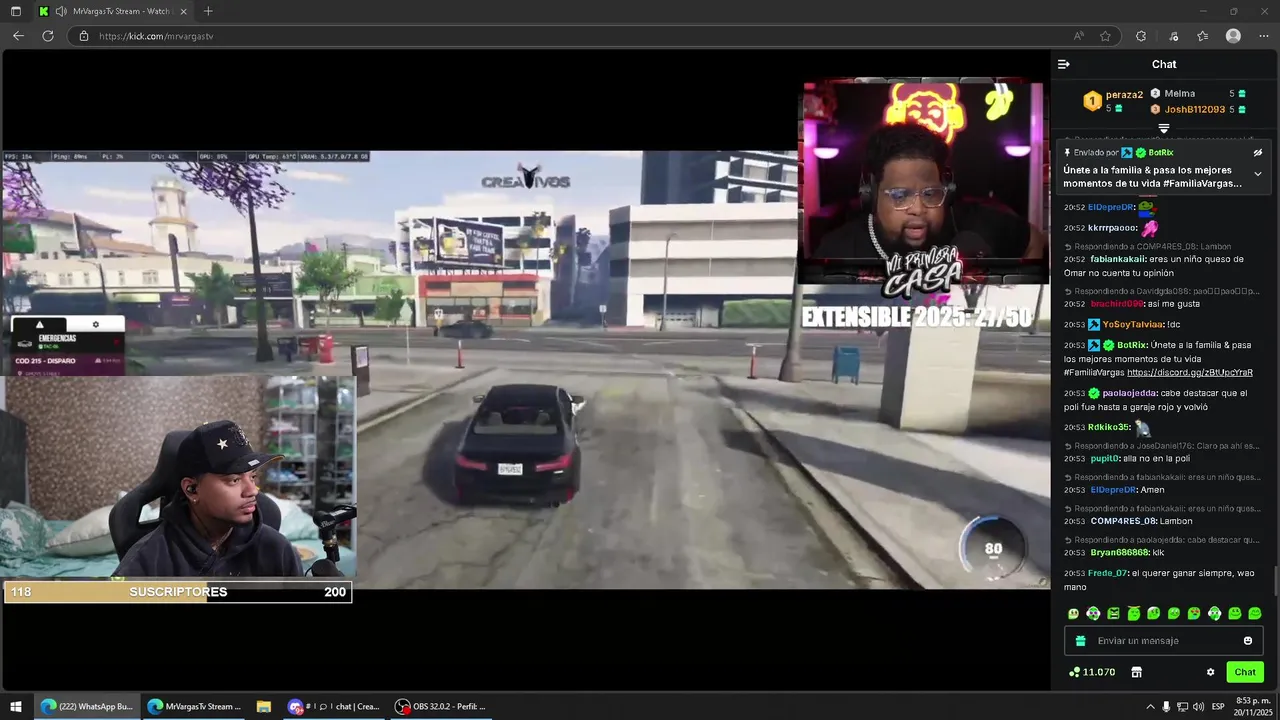Click the ninth smiling quick emote
The height and width of the screenshot is (720, 1280).
coord(1235,613)
